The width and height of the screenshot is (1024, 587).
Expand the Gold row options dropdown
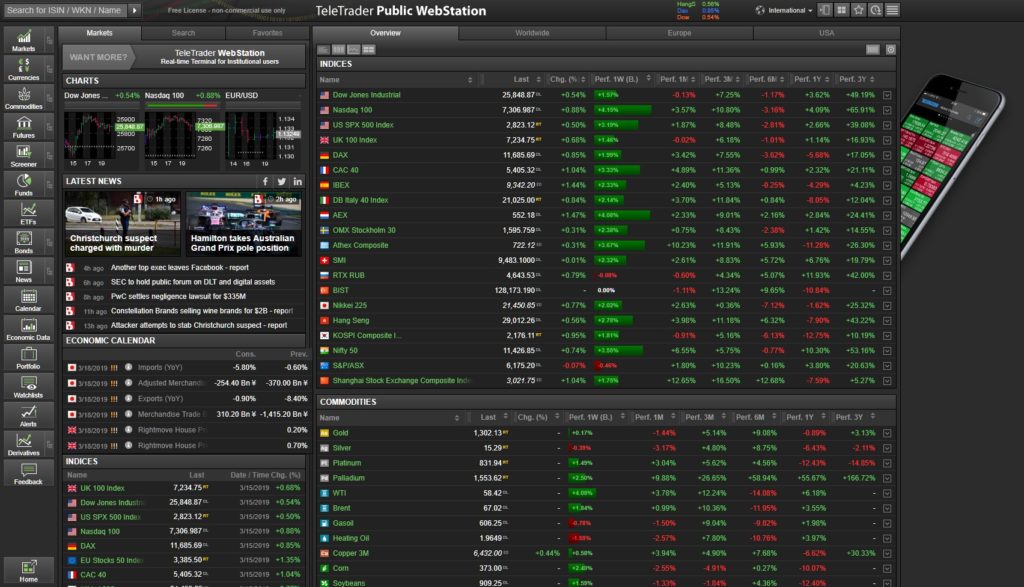point(887,432)
